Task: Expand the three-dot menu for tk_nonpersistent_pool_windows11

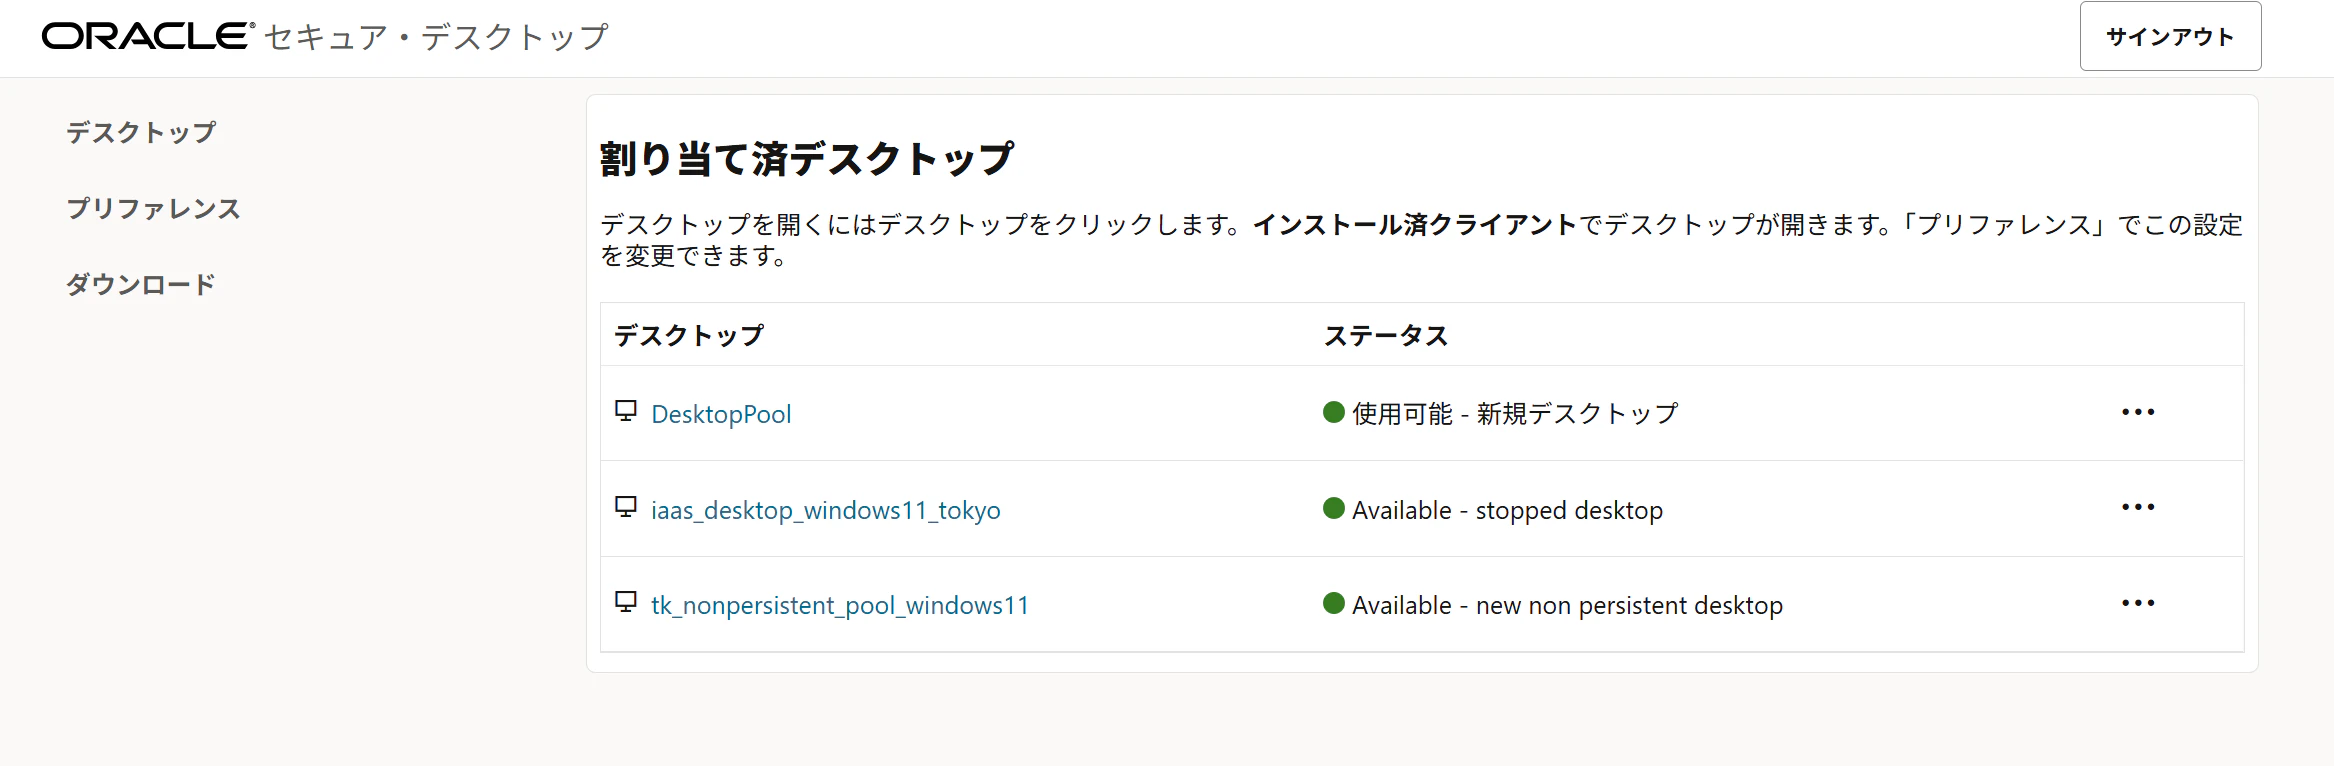Action: pos(2138,603)
